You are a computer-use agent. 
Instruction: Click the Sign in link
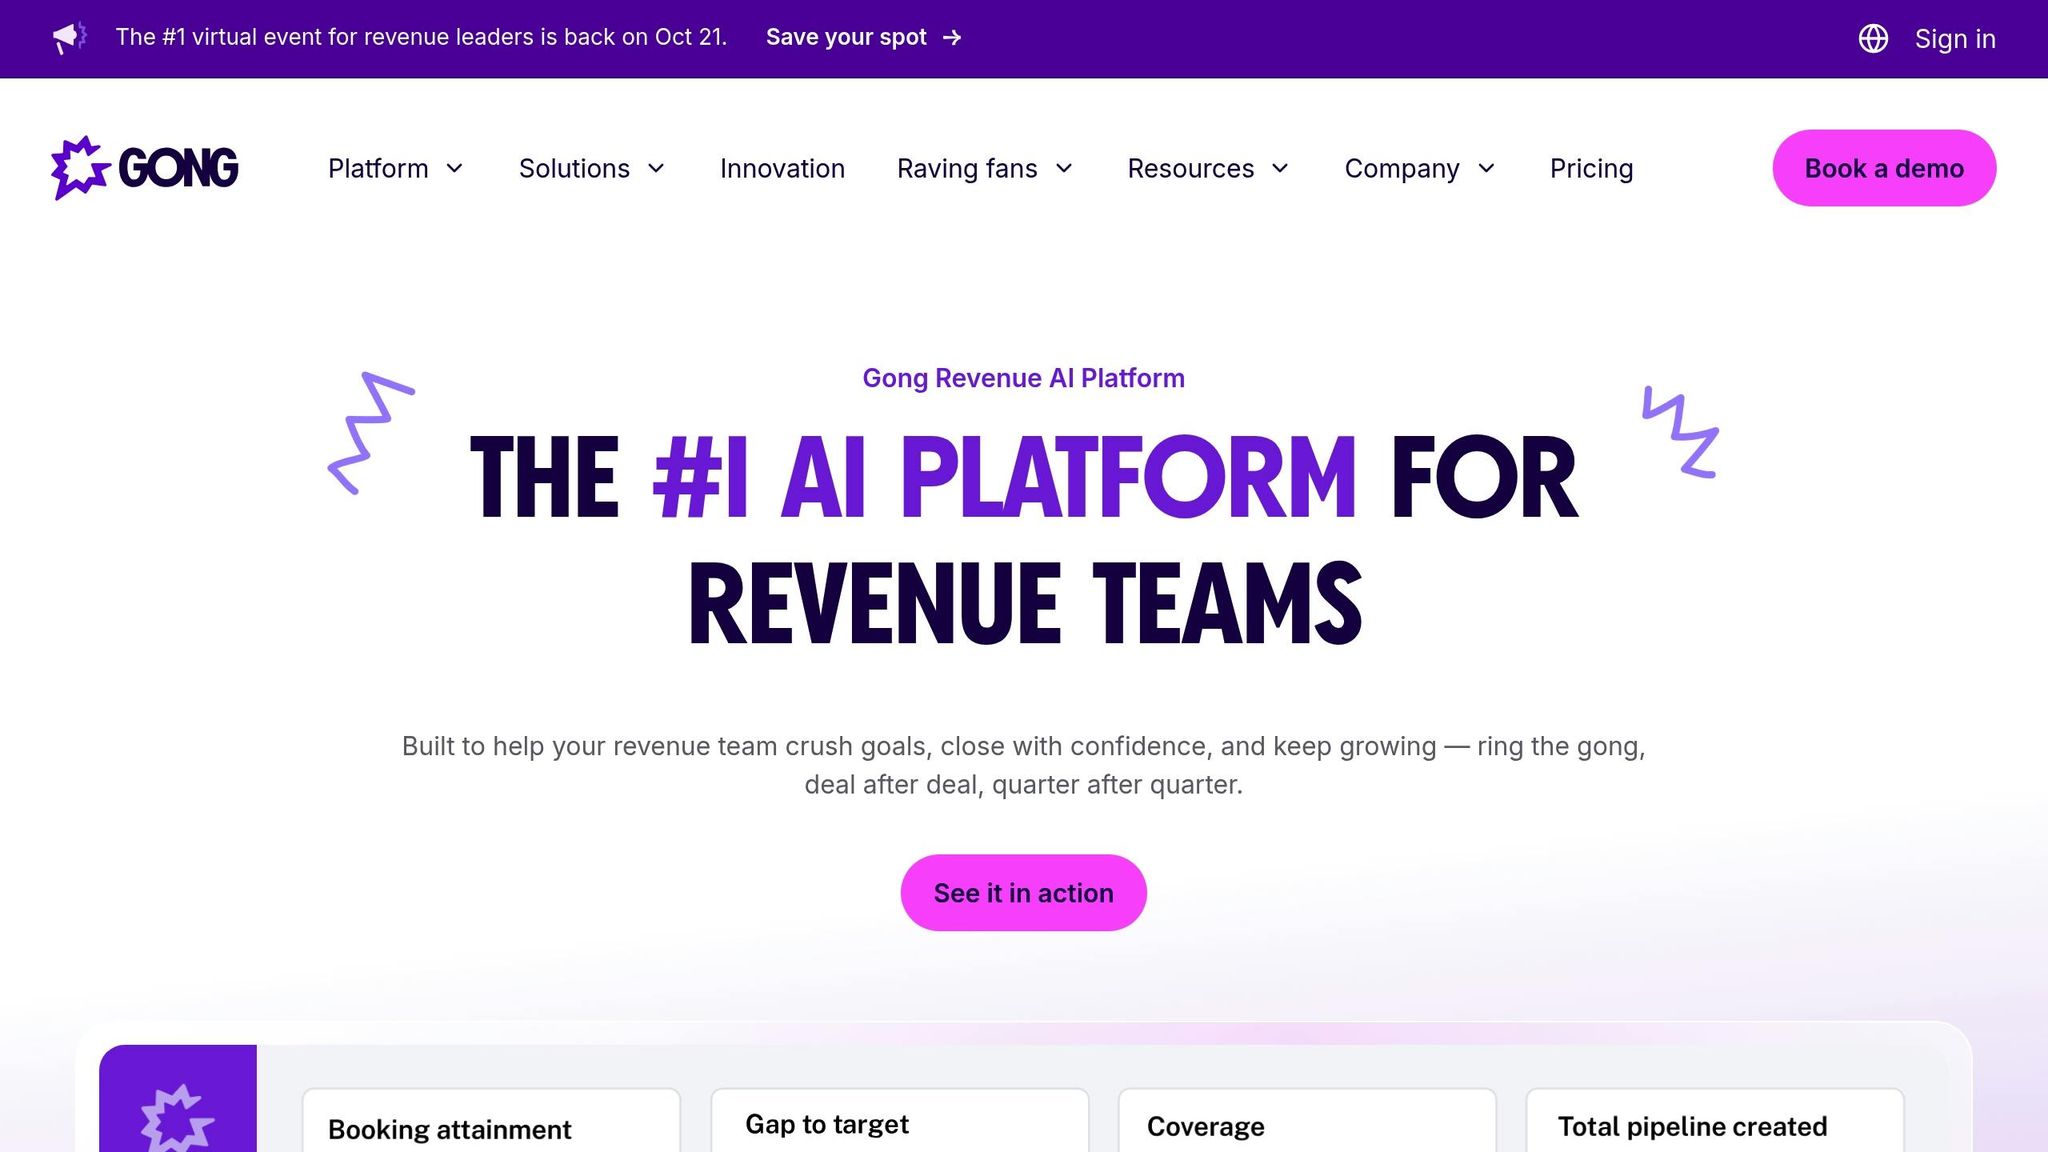1954,38
